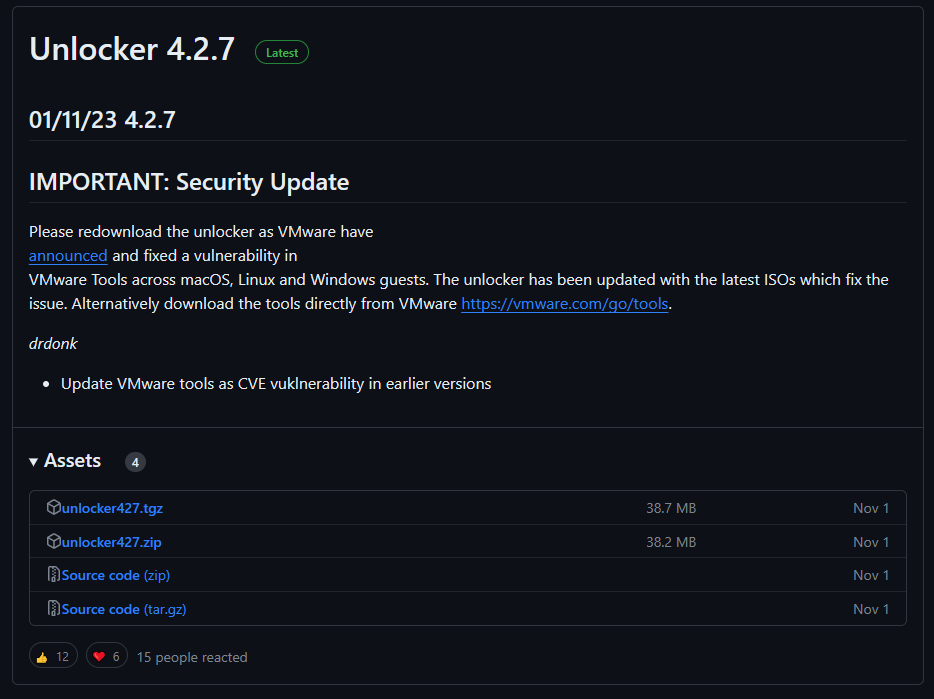Click the Nov 1 date for Source code (tar.gz)
The height and width of the screenshot is (699, 934).
coord(871,610)
